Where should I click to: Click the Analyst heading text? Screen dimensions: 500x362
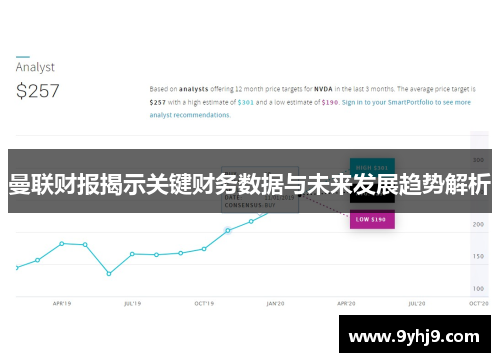point(35,67)
